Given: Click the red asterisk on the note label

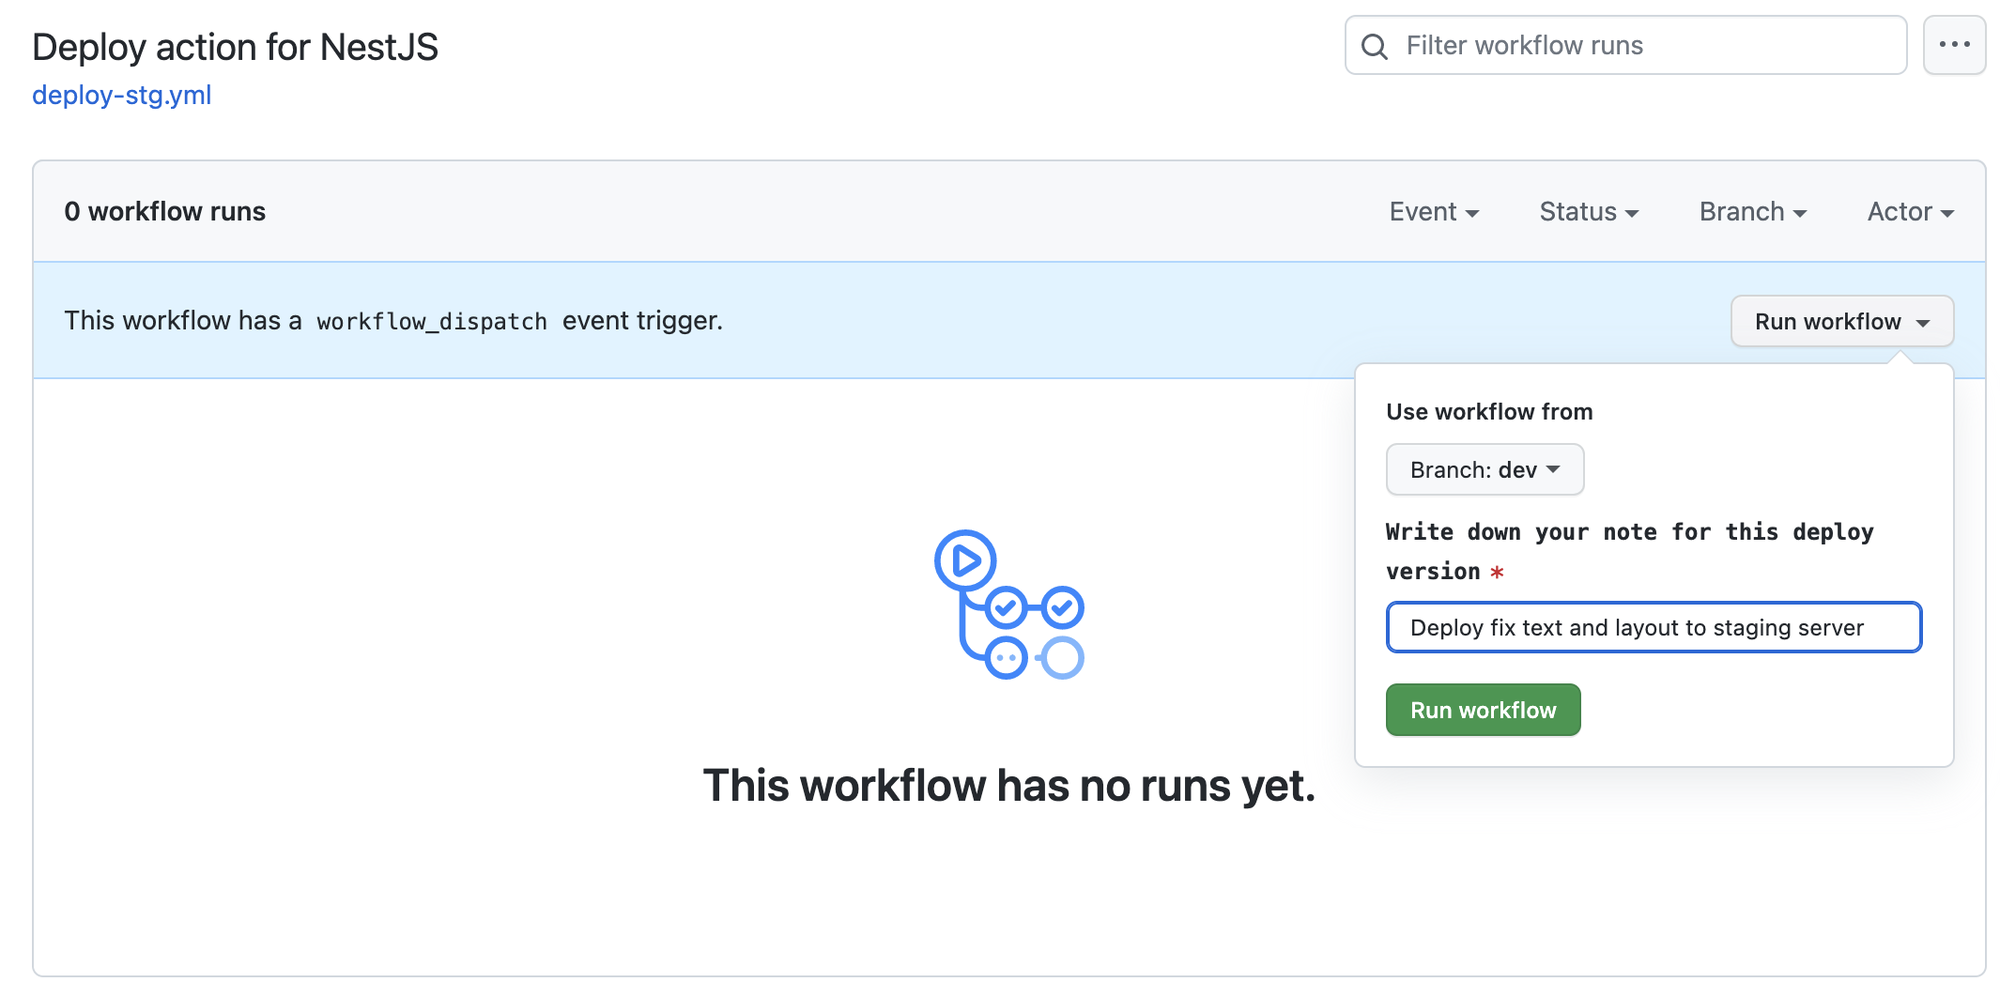Looking at the screenshot, I should 1496,572.
